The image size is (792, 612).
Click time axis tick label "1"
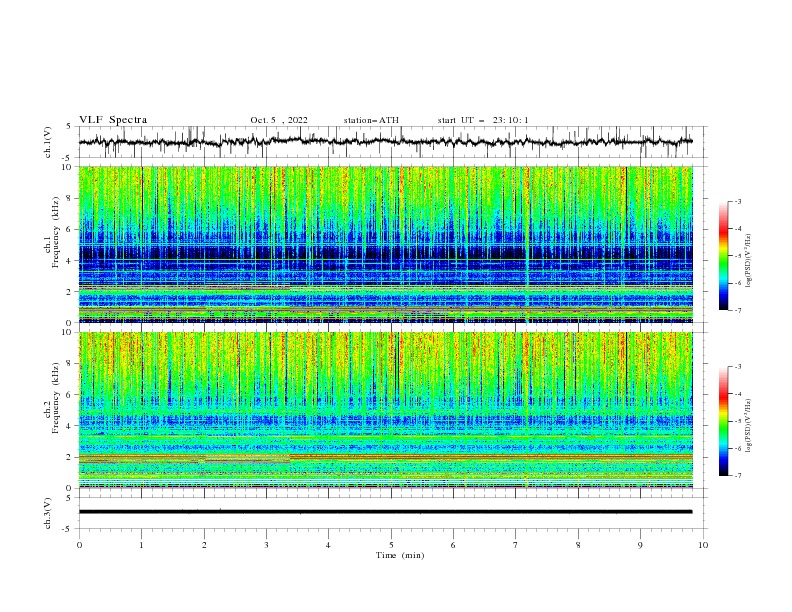141,545
